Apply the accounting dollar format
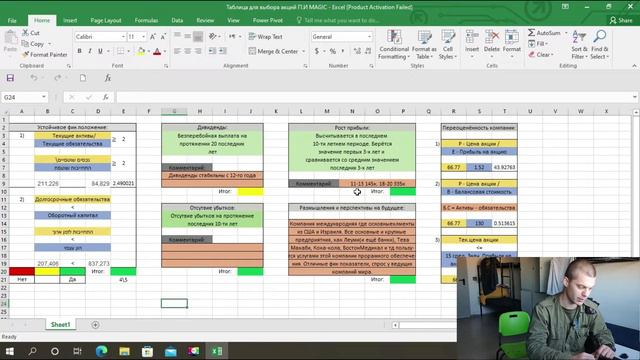This screenshot has width=640, height=360. [317, 51]
